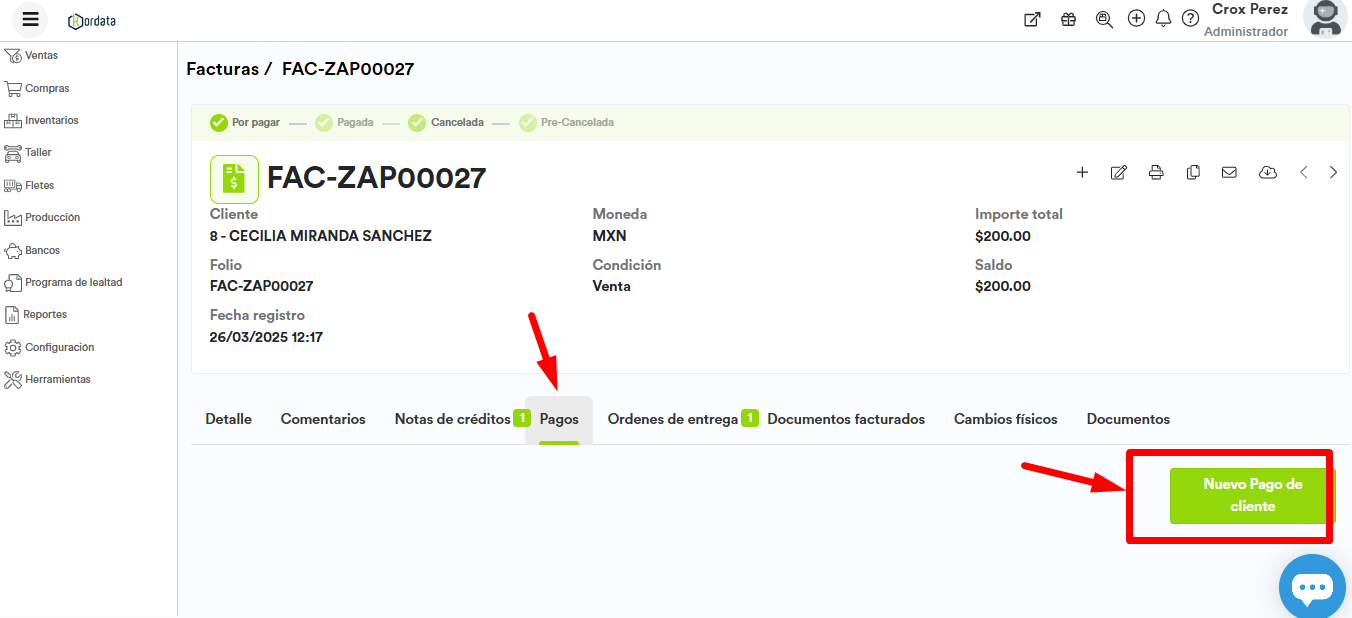Open the live chat bubble
Image resolution: width=1352 pixels, height=618 pixels.
pyautogui.click(x=1312, y=587)
